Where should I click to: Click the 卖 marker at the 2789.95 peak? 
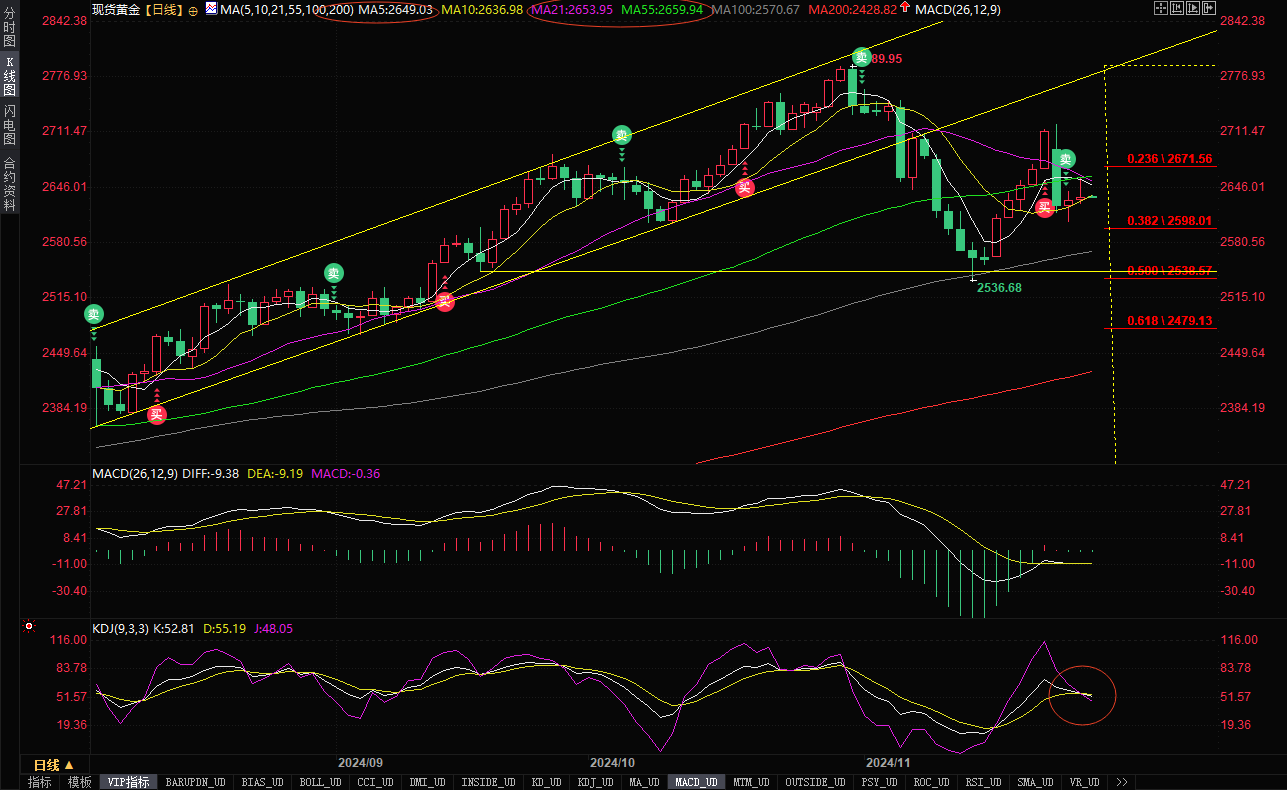pyautogui.click(x=861, y=57)
